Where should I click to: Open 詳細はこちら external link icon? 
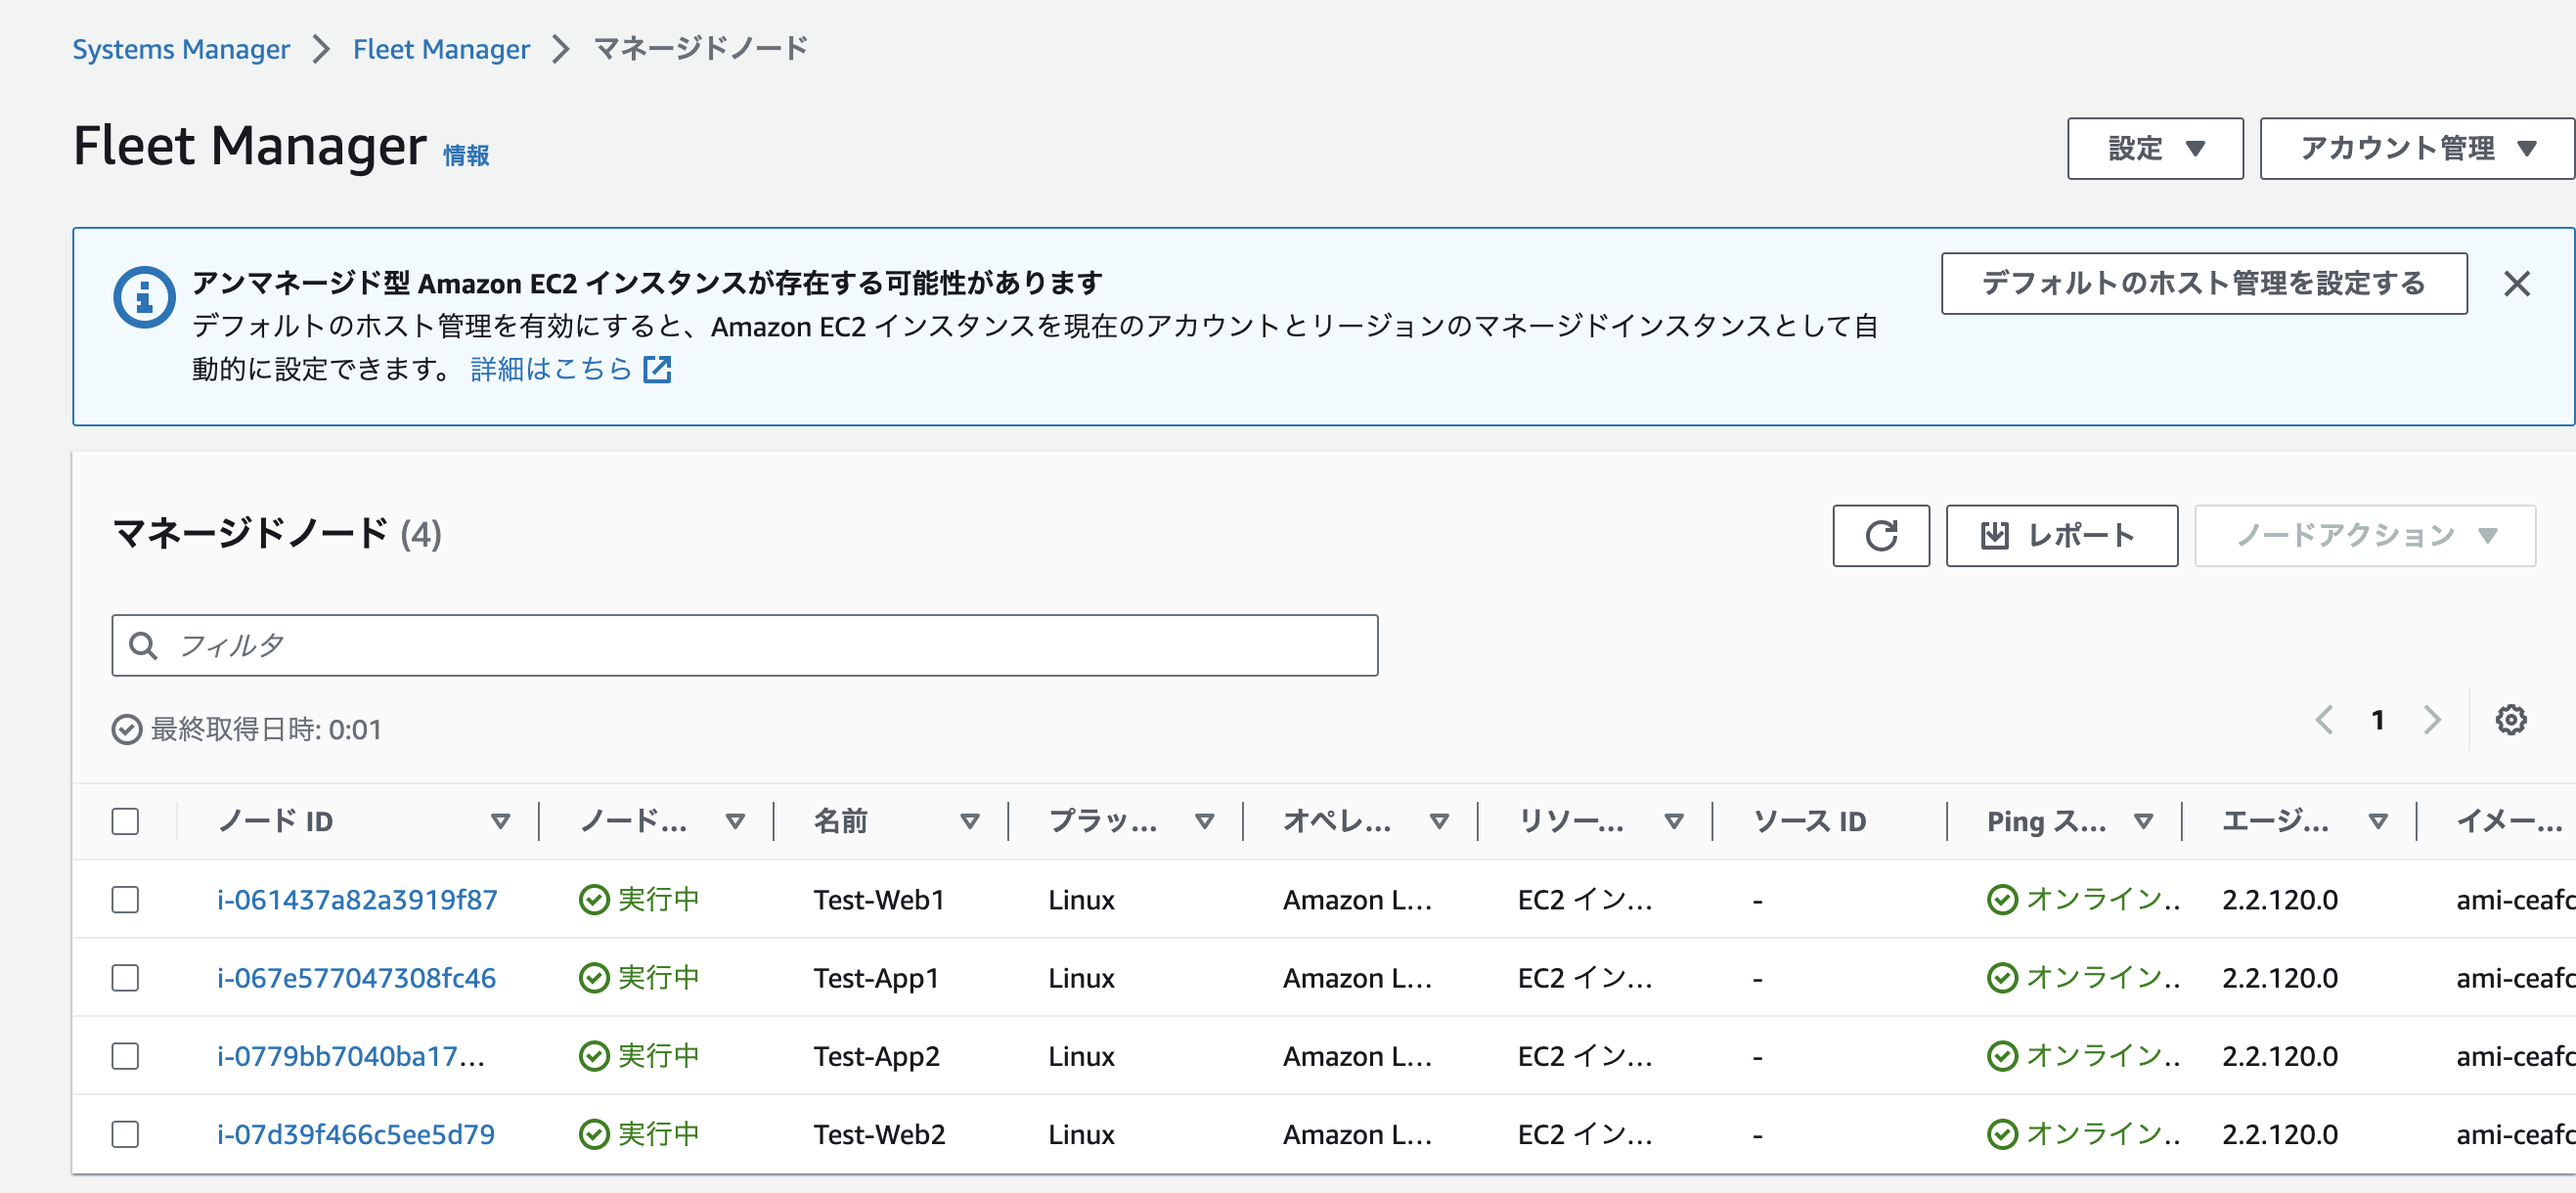[x=659, y=369]
